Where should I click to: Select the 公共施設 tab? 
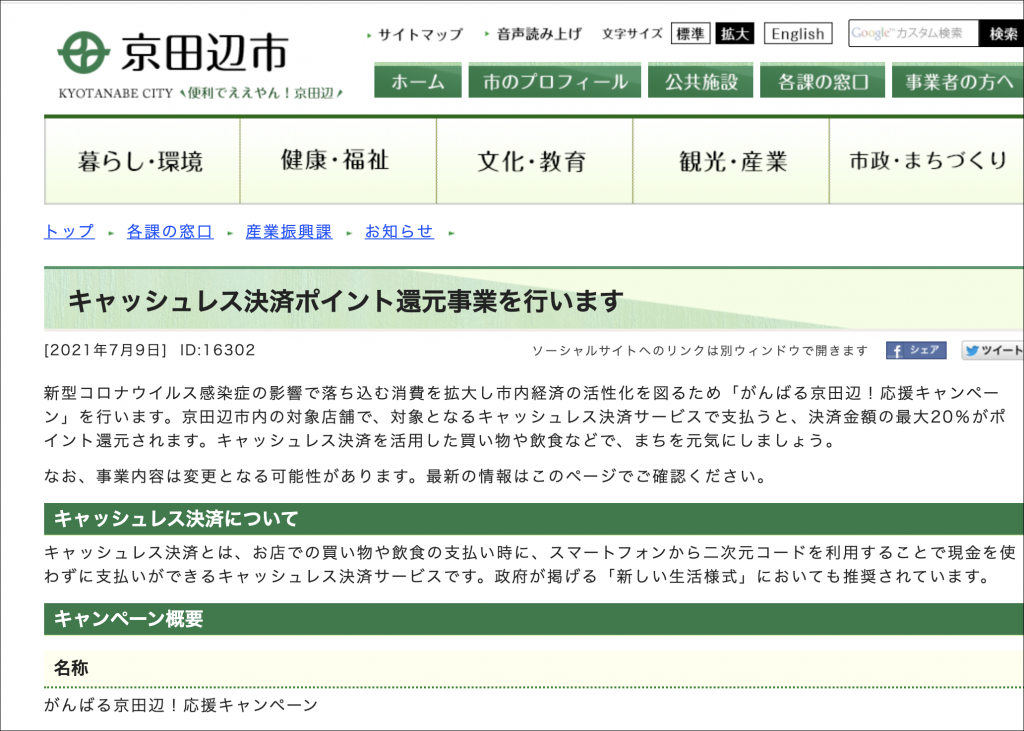click(701, 82)
